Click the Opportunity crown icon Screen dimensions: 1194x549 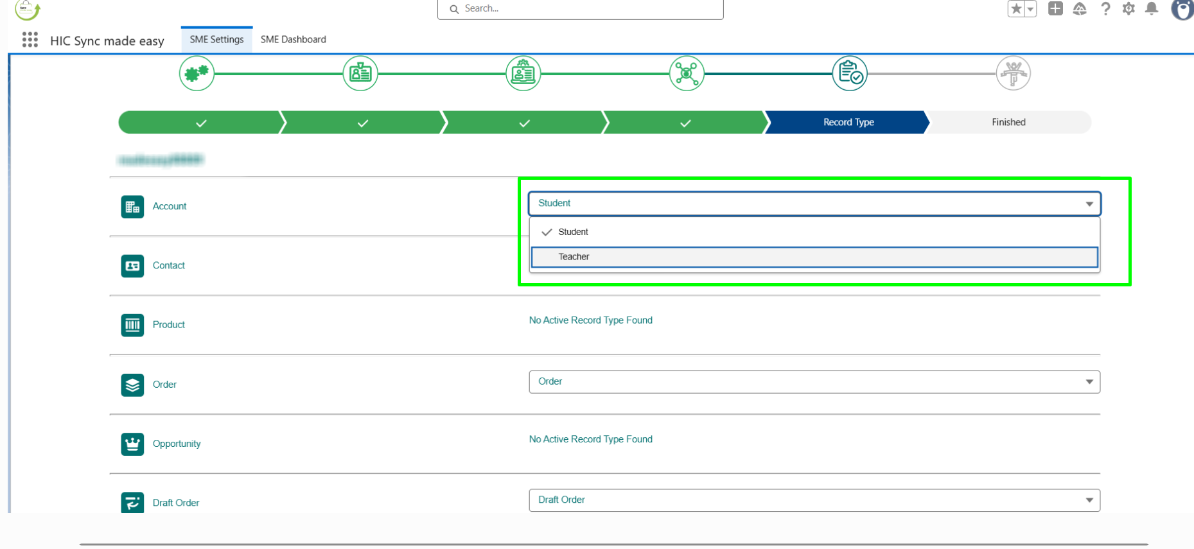132,444
